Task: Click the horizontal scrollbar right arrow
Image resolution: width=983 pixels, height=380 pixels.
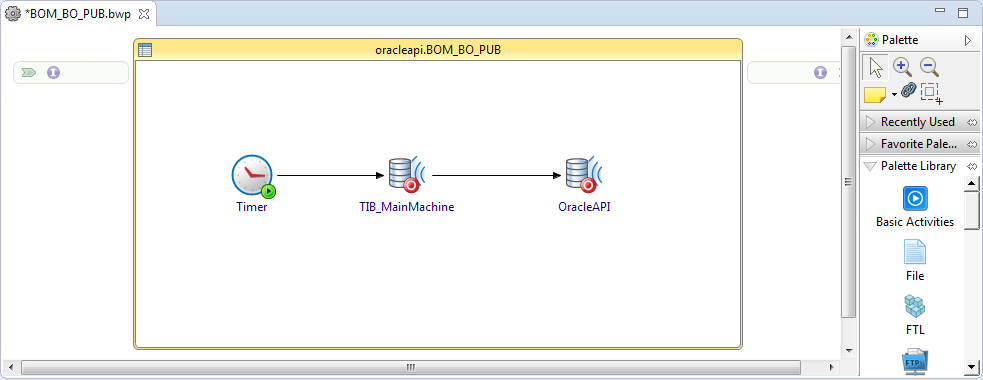Action: click(832, 367)
